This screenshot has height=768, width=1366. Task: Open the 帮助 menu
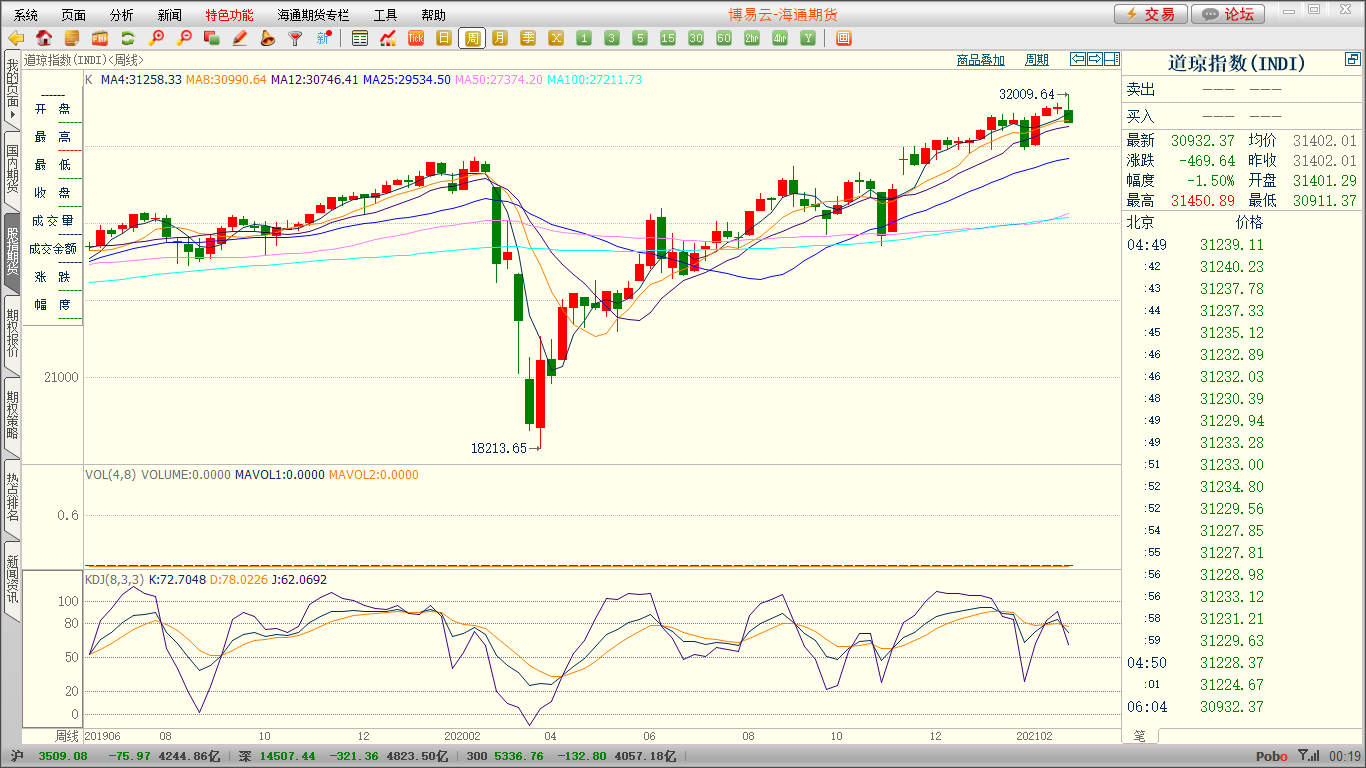[434, 15]
